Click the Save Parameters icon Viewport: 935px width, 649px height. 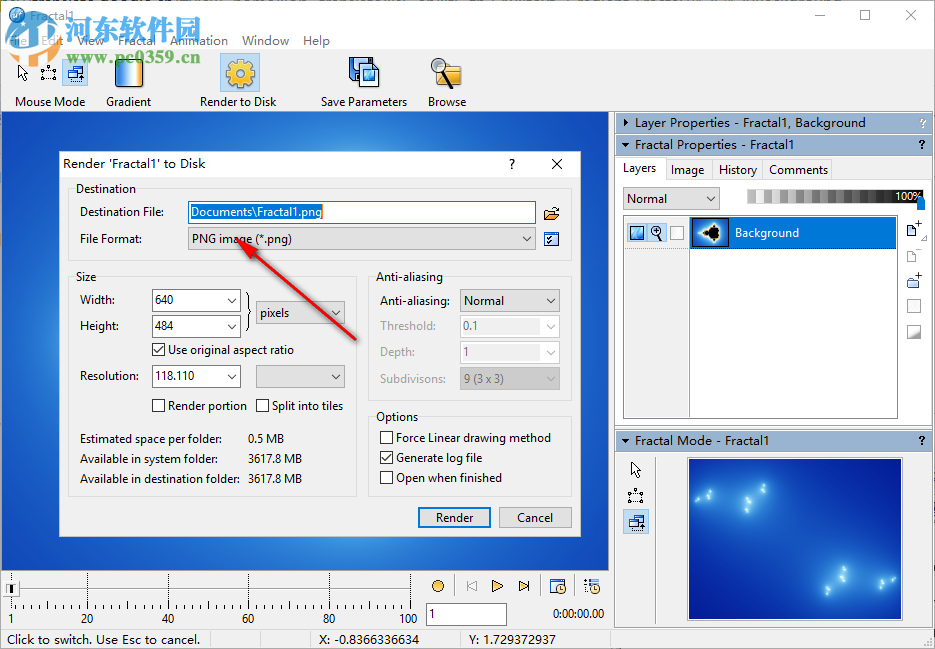click(x=364, y=74)
